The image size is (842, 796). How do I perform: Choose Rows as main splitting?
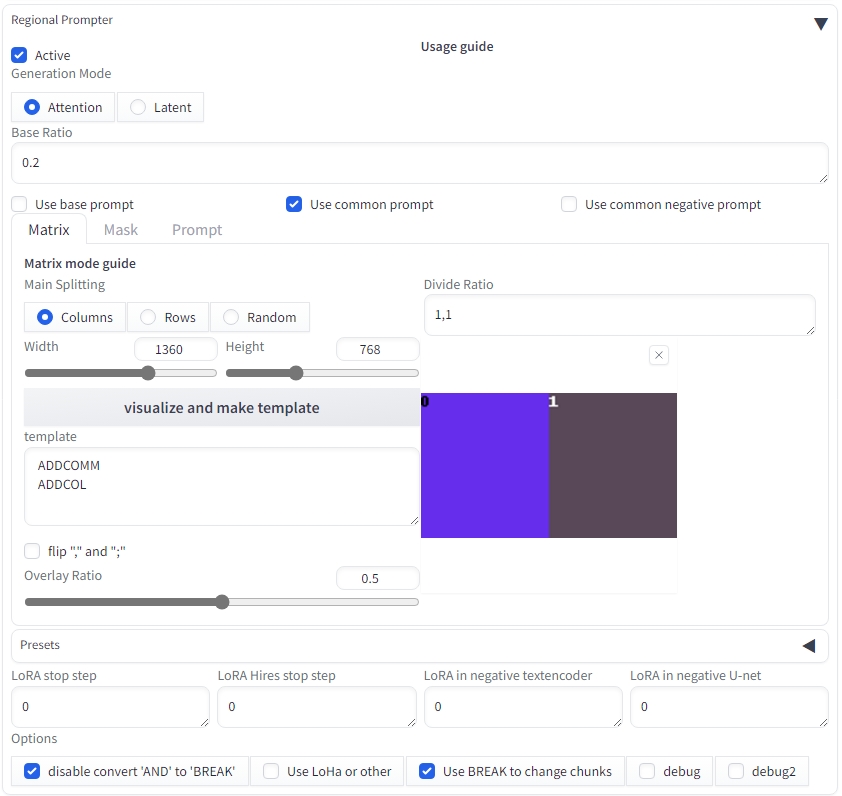(148, 318)
